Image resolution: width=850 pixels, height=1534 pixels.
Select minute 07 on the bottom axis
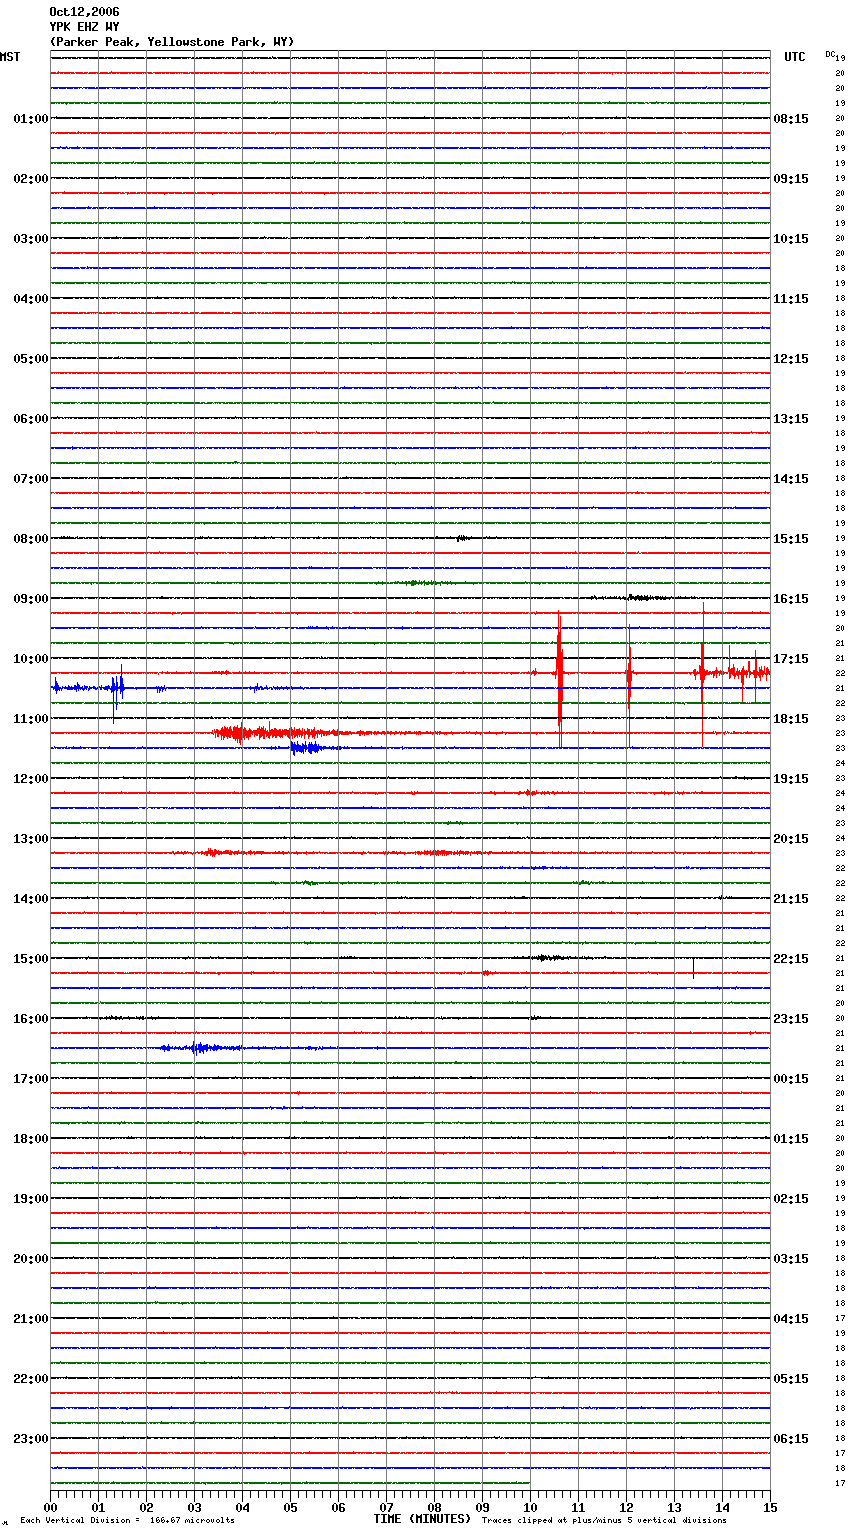(386, 1506)
